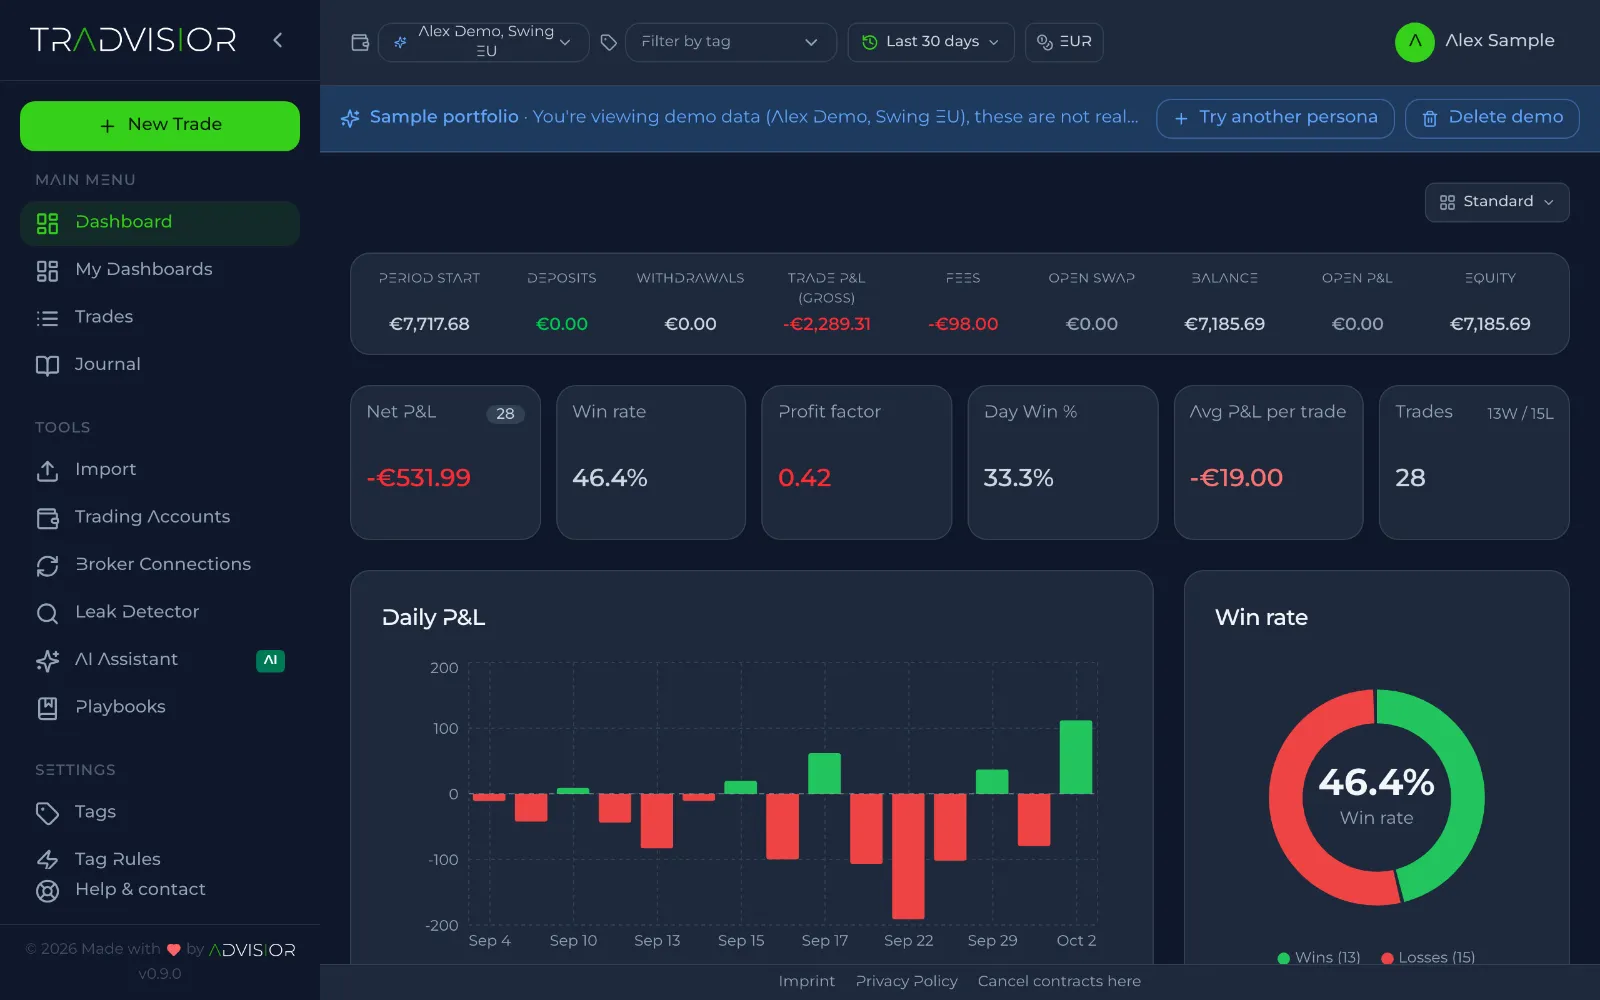
Task: Click the Import upload icon
Action: (x=47, y=470)
